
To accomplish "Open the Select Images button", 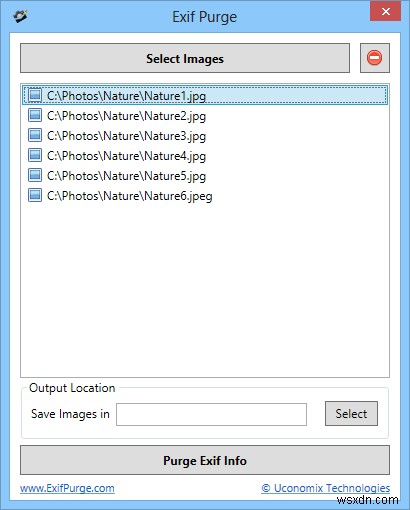I will coord(185,58).
